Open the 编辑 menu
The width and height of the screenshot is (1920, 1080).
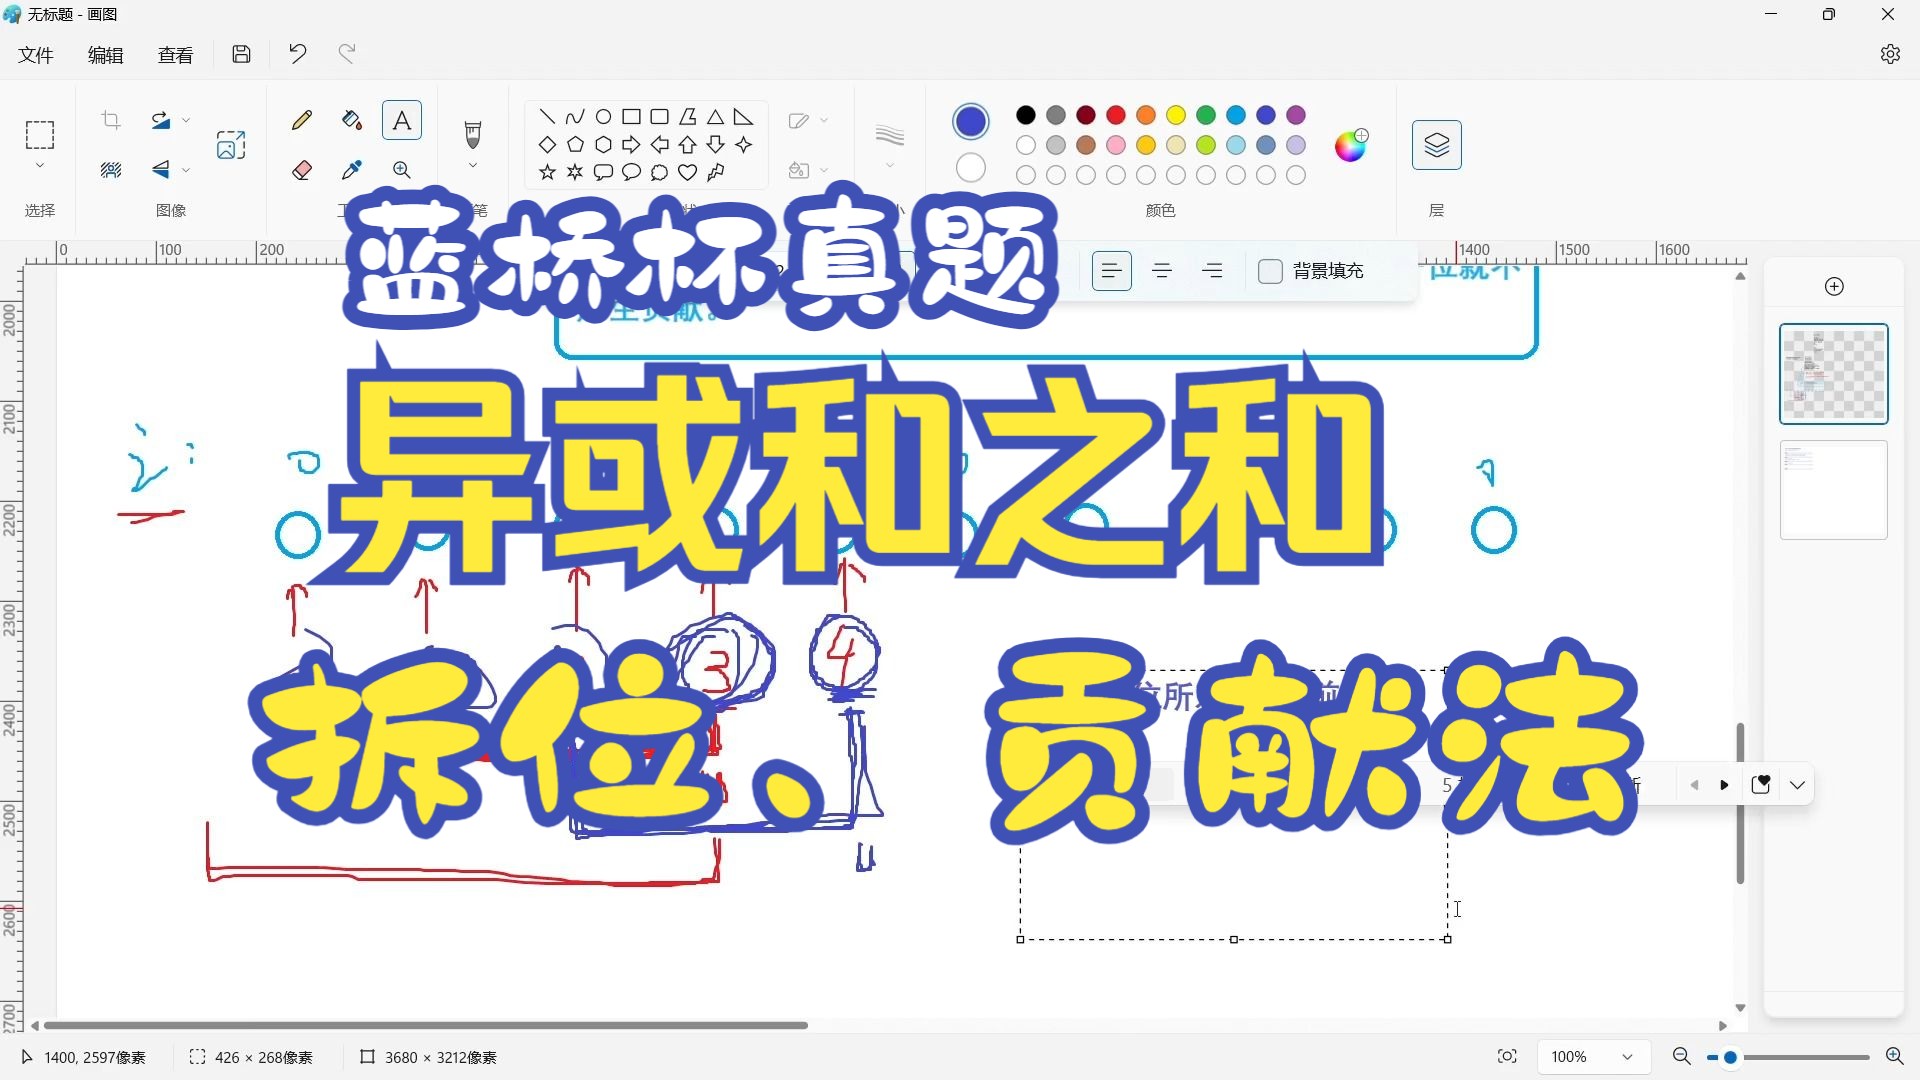coord(105,55)
